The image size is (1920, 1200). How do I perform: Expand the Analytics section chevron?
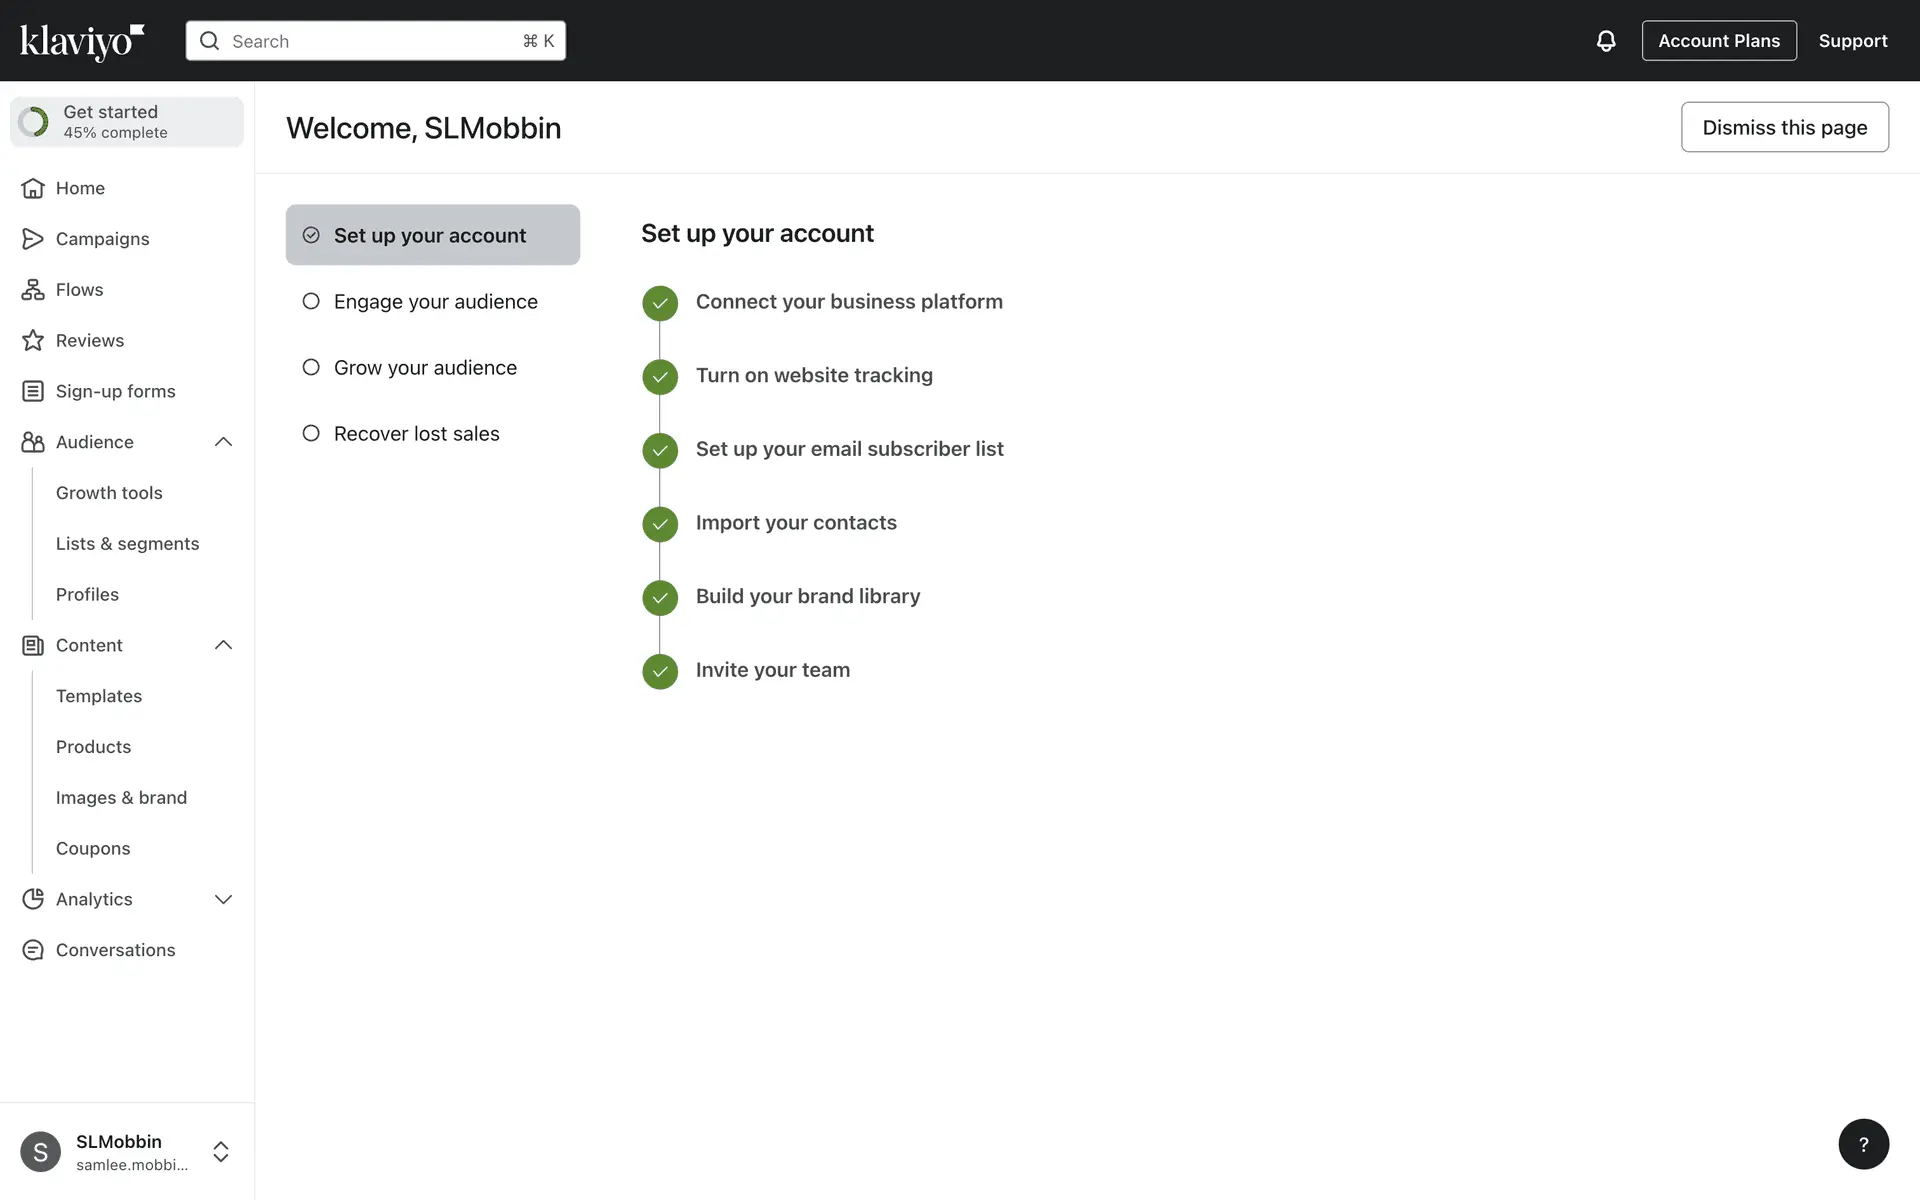click(223, 899)
